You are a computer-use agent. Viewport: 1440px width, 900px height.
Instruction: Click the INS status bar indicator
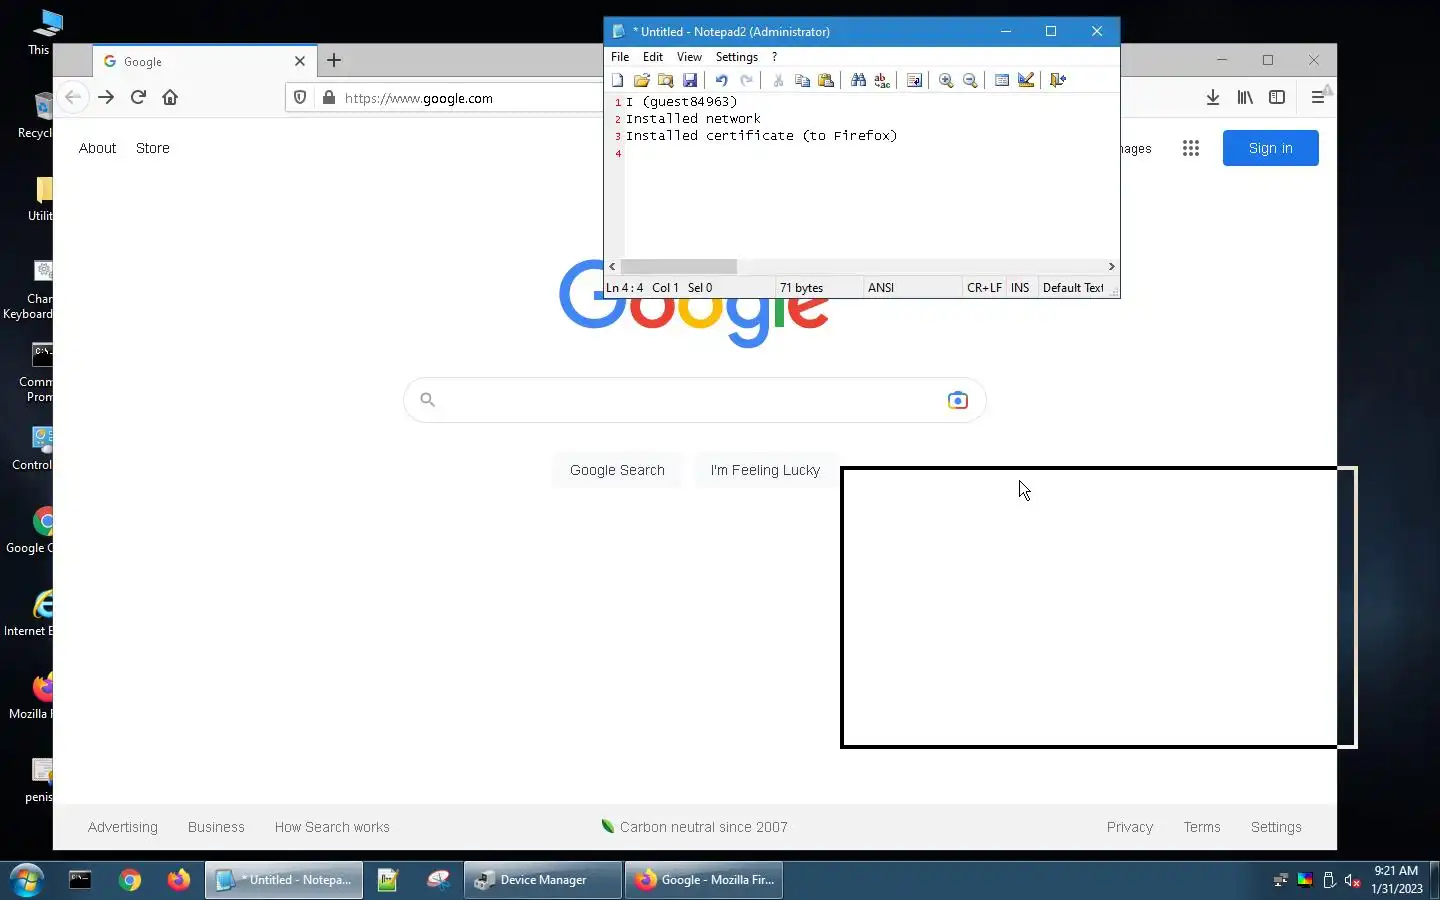point(1020,288)
